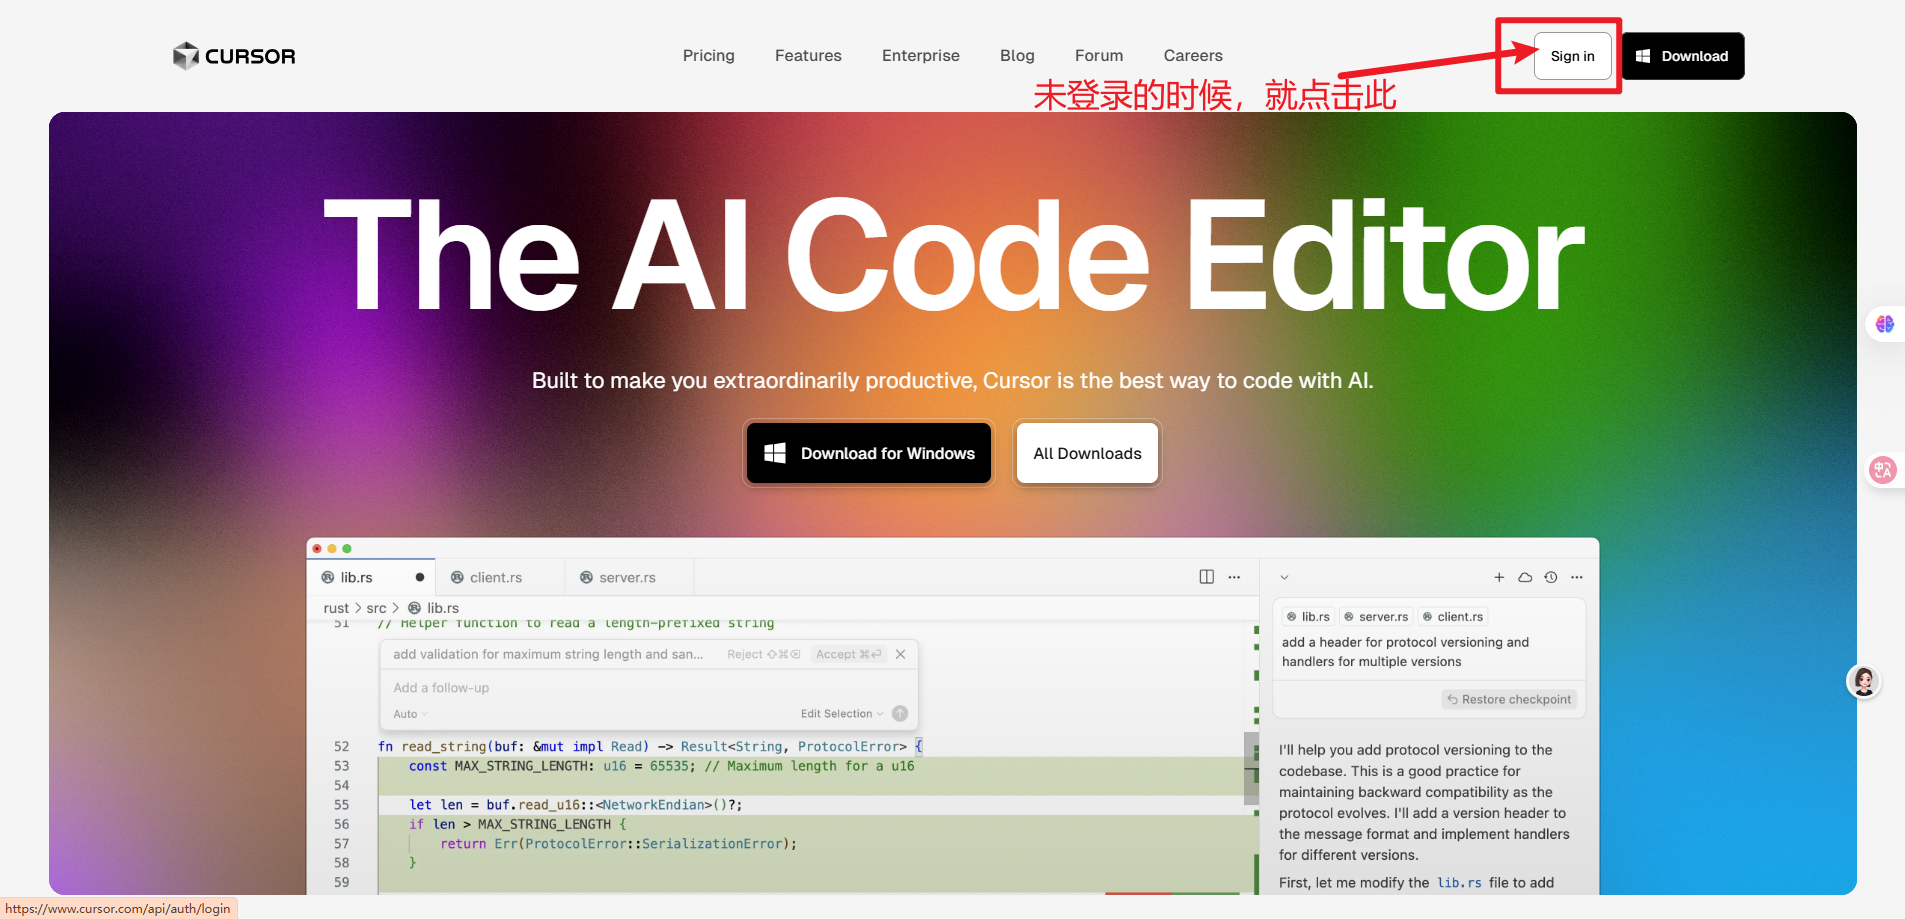Click the translate extension icon at right edge
Screen dimensions: 1905x919
click(x=1883, y=470)
